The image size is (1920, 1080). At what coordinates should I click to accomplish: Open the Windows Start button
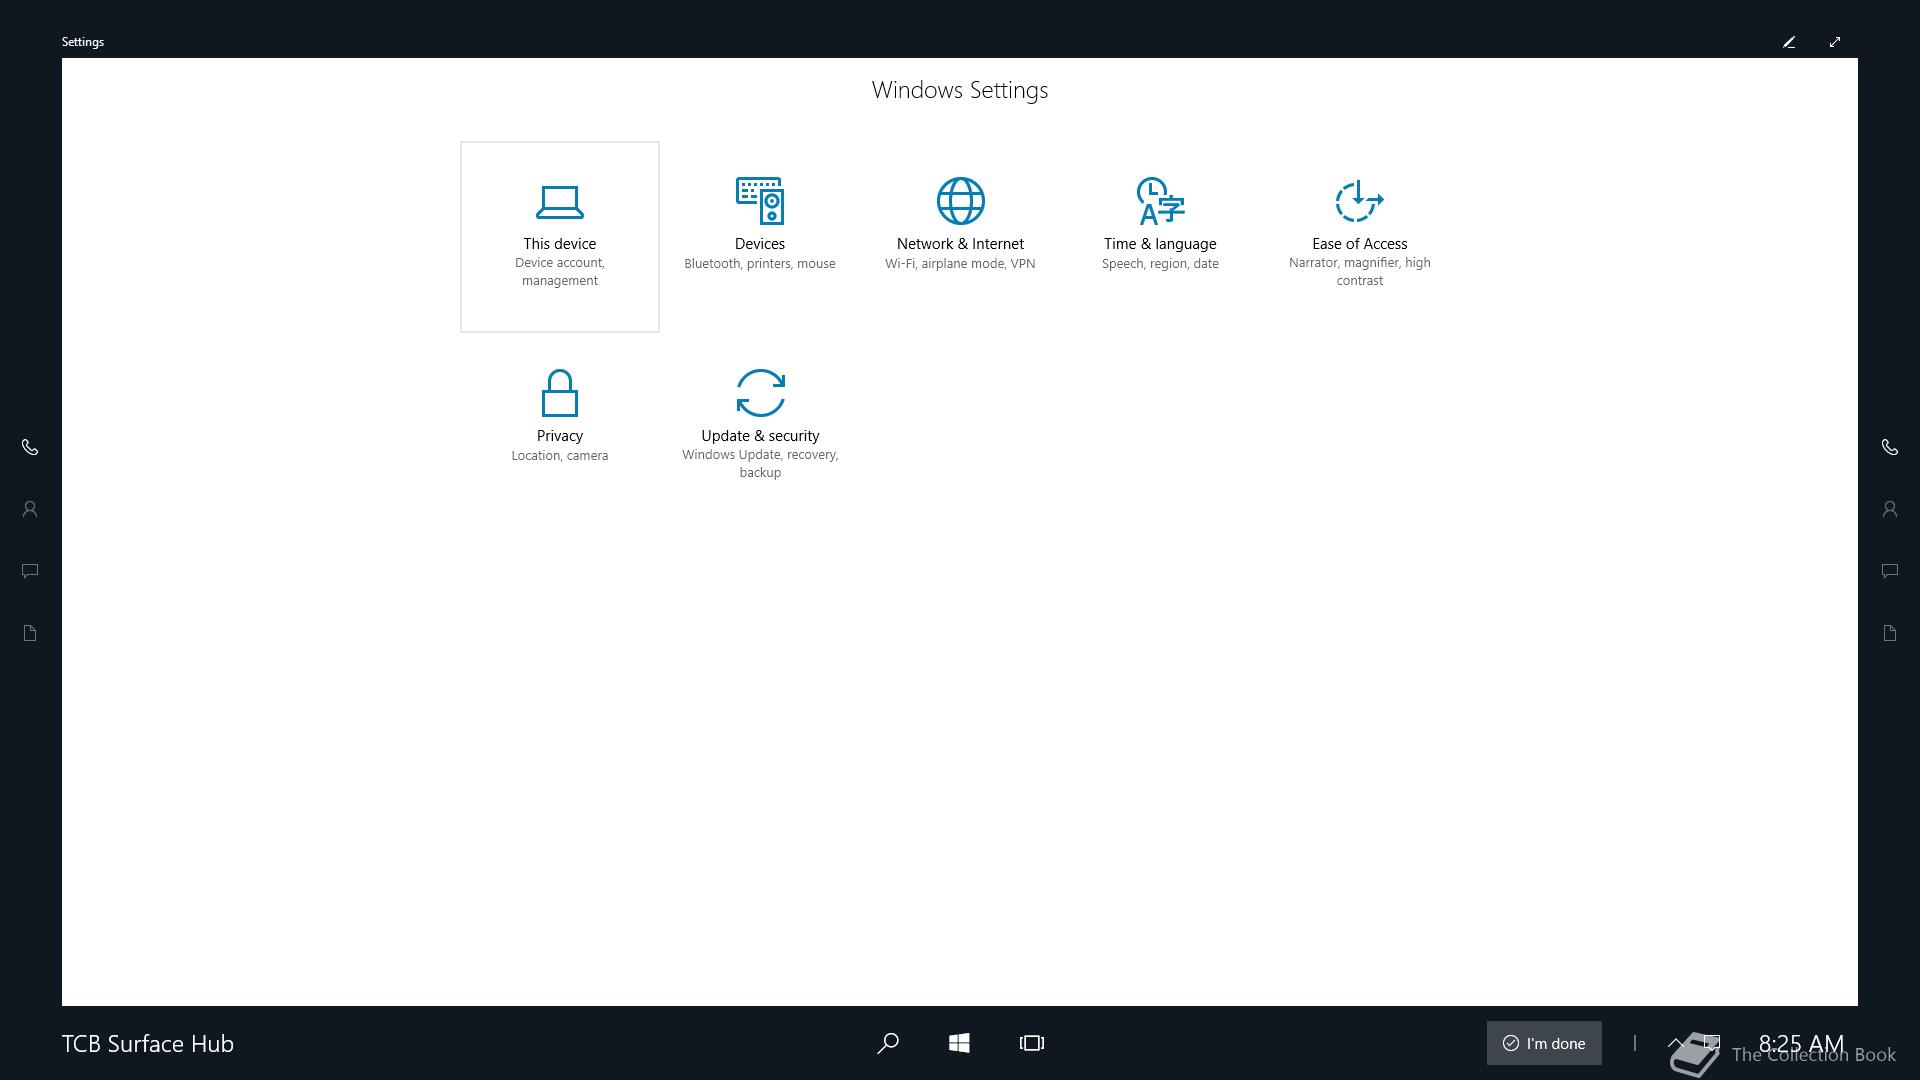coord(959,1043)
